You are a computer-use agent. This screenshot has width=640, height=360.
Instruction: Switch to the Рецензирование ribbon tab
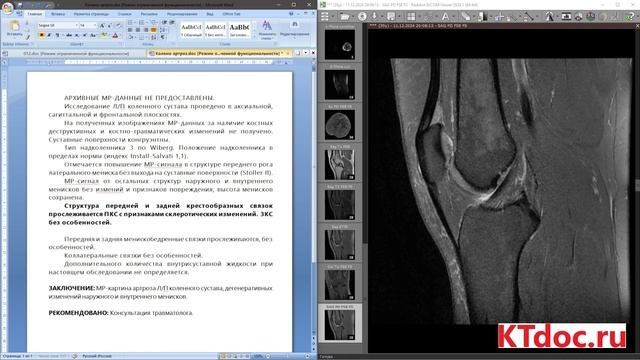[182, 14]
